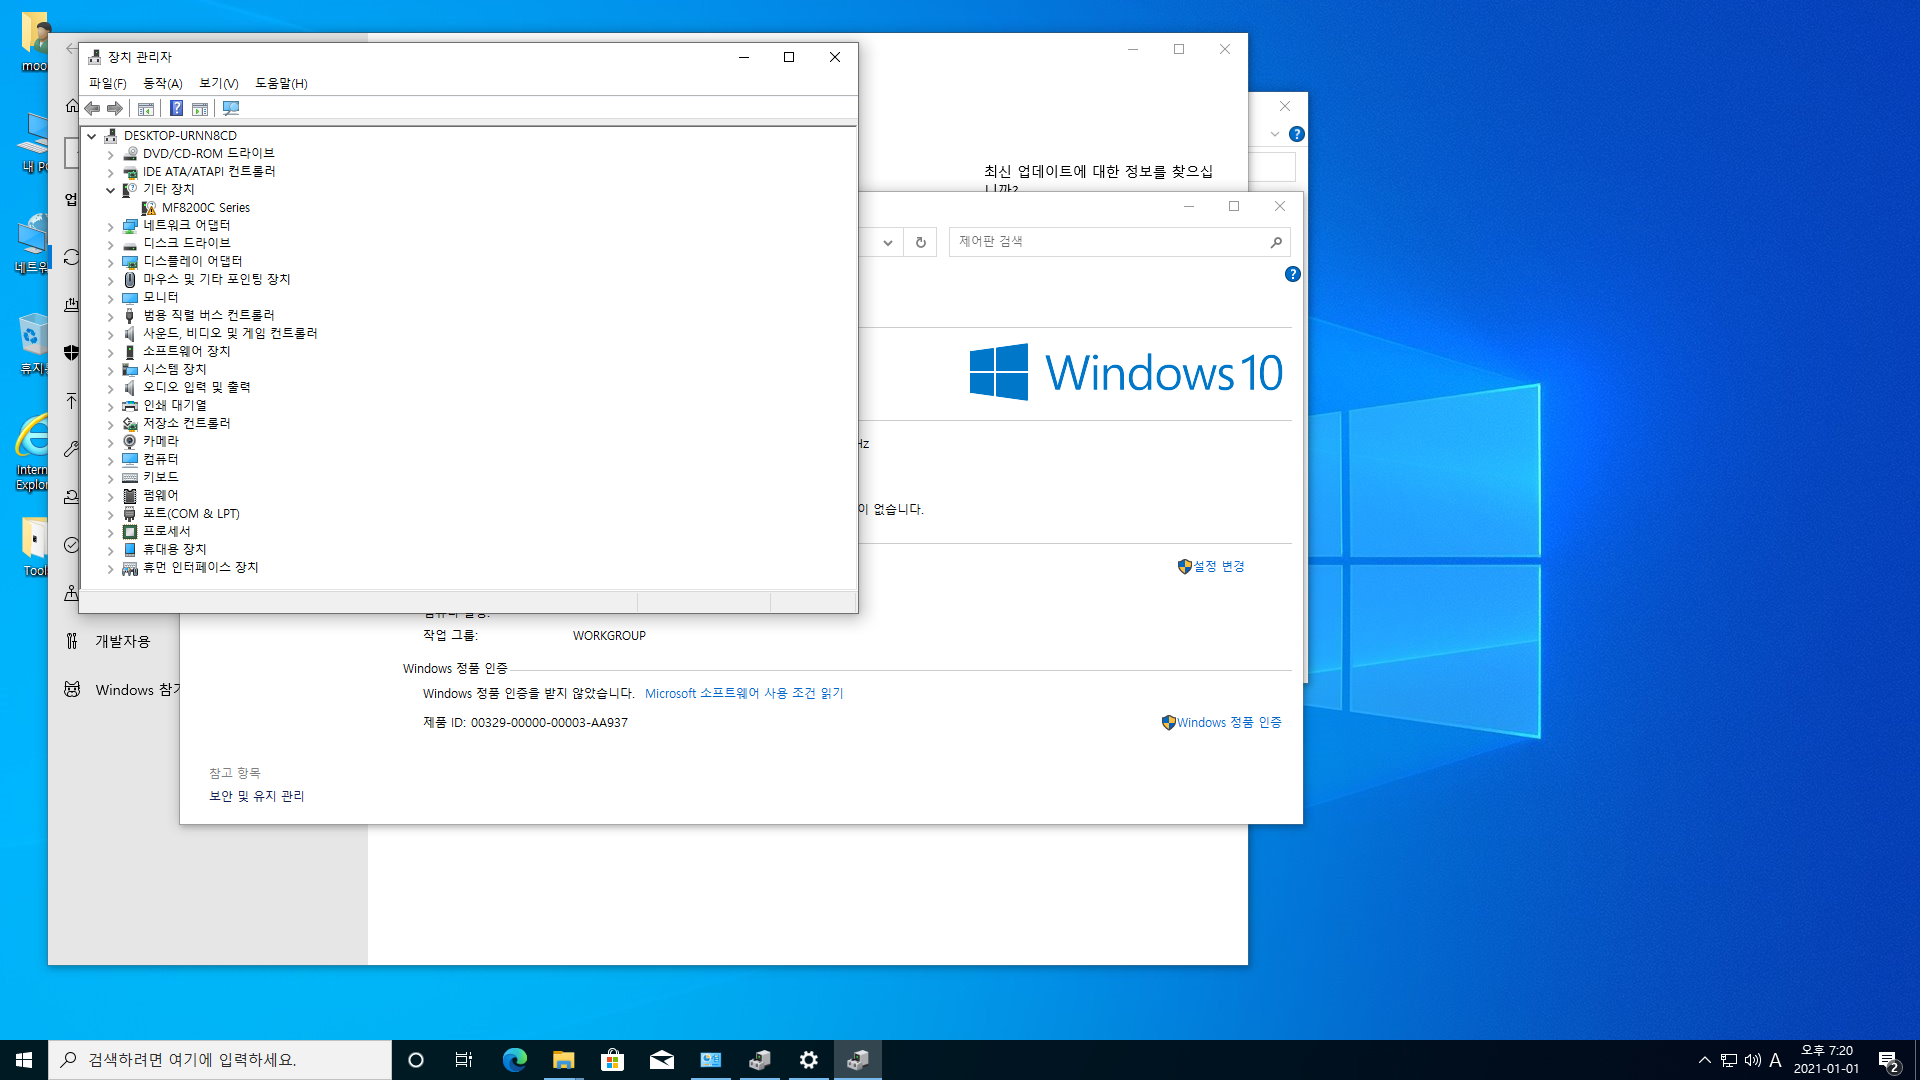This screenshot has height=1080, width=1920.
Task: Click the 인쇄 대기열 printer icon
Action: tap(130, 405)
